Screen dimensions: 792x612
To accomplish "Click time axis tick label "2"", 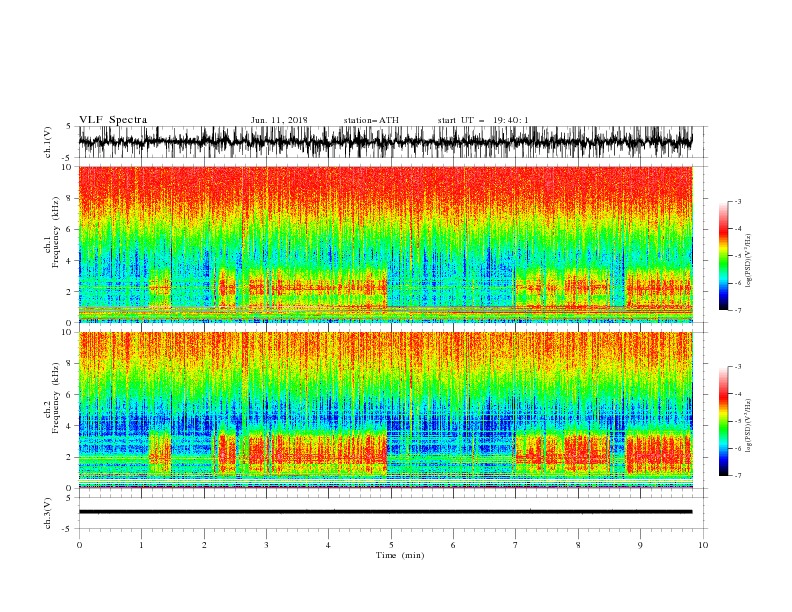I will pyautogui.click(x=204, y=545).
